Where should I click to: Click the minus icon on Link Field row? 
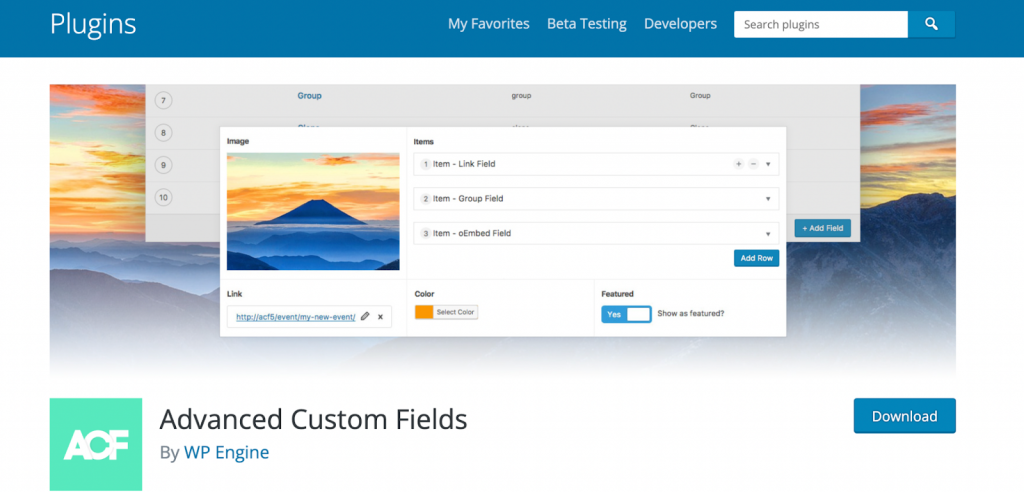753,164
